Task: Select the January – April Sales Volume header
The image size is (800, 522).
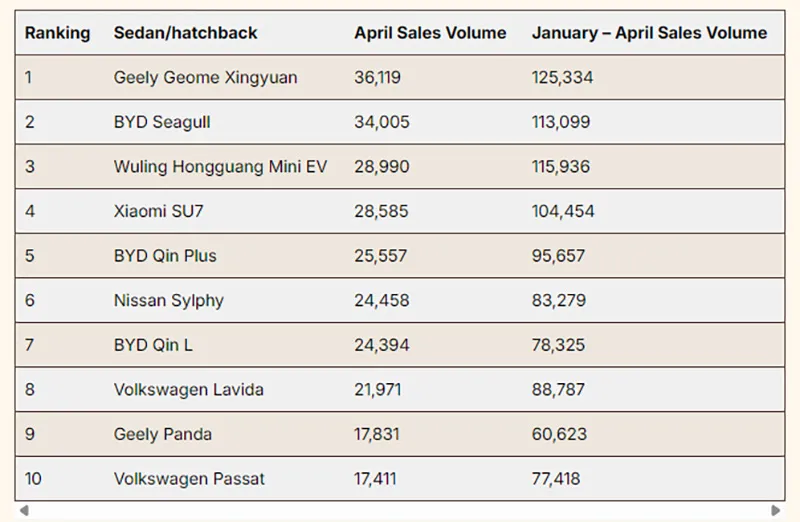Action: coord(649,33)
